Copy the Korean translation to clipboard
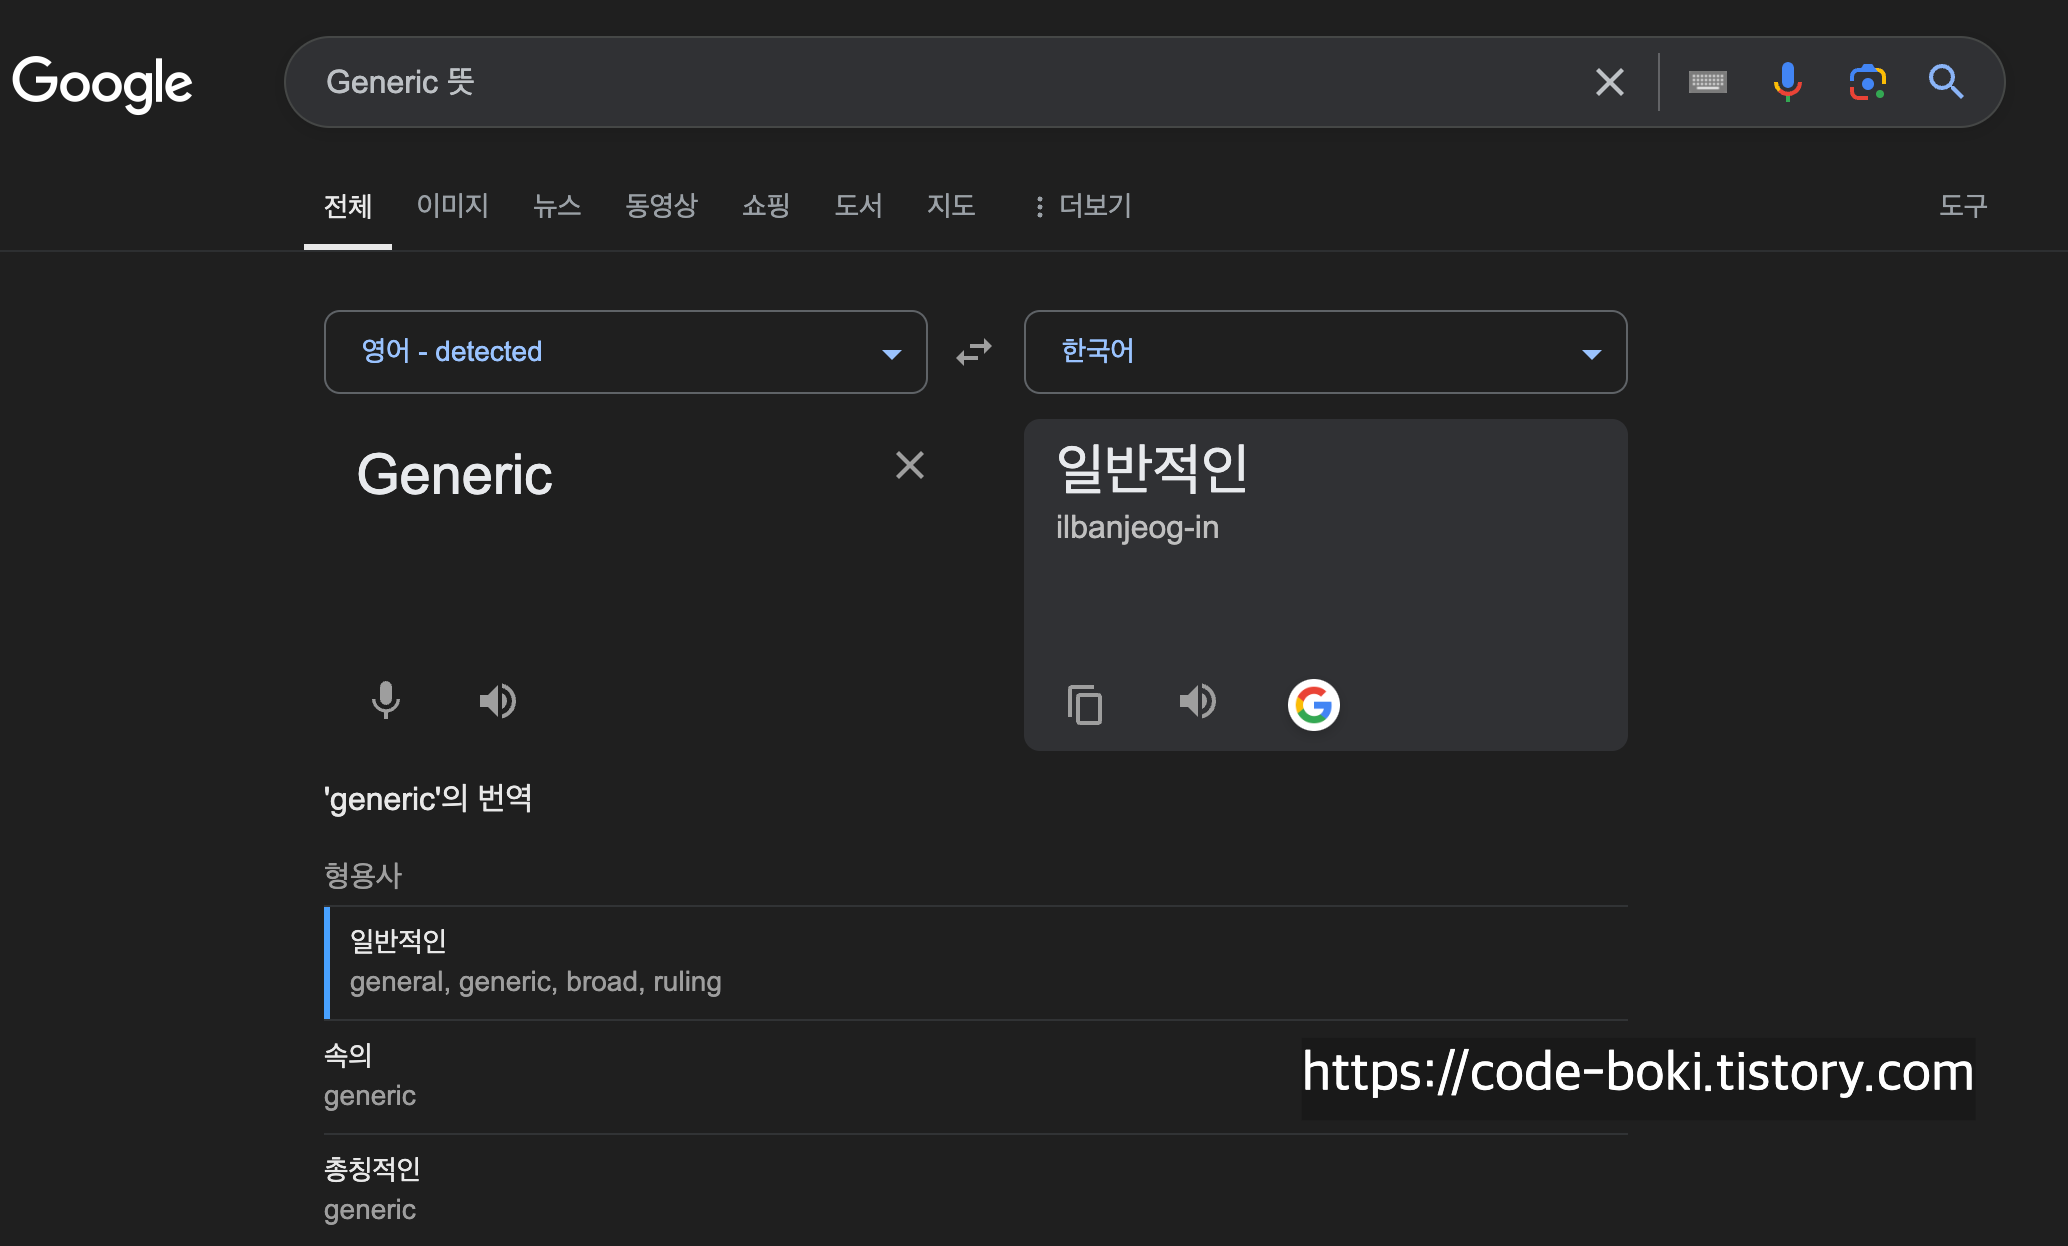This screenshot has width=2068, height=1246. point(1085,704)
